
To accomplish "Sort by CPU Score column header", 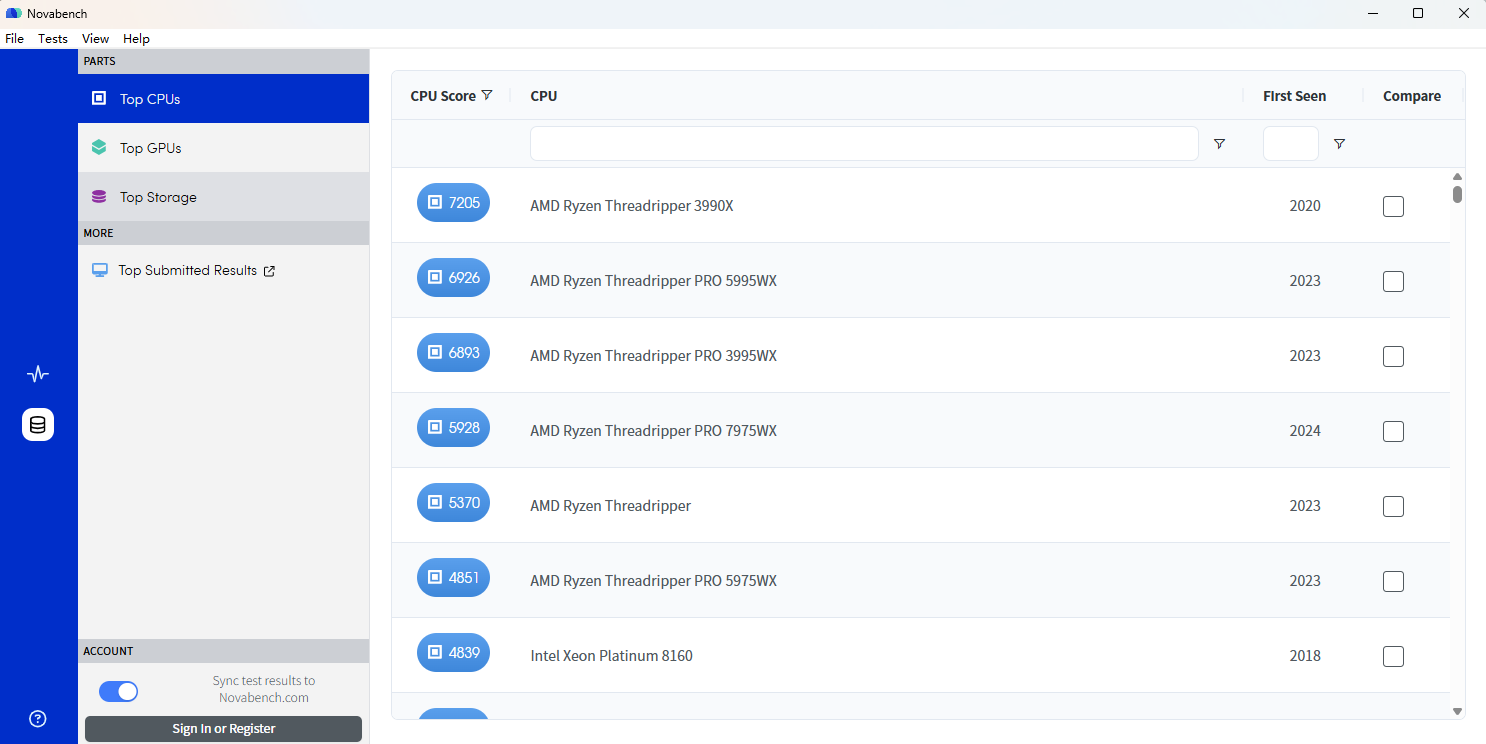I will [x=443, y=96].
